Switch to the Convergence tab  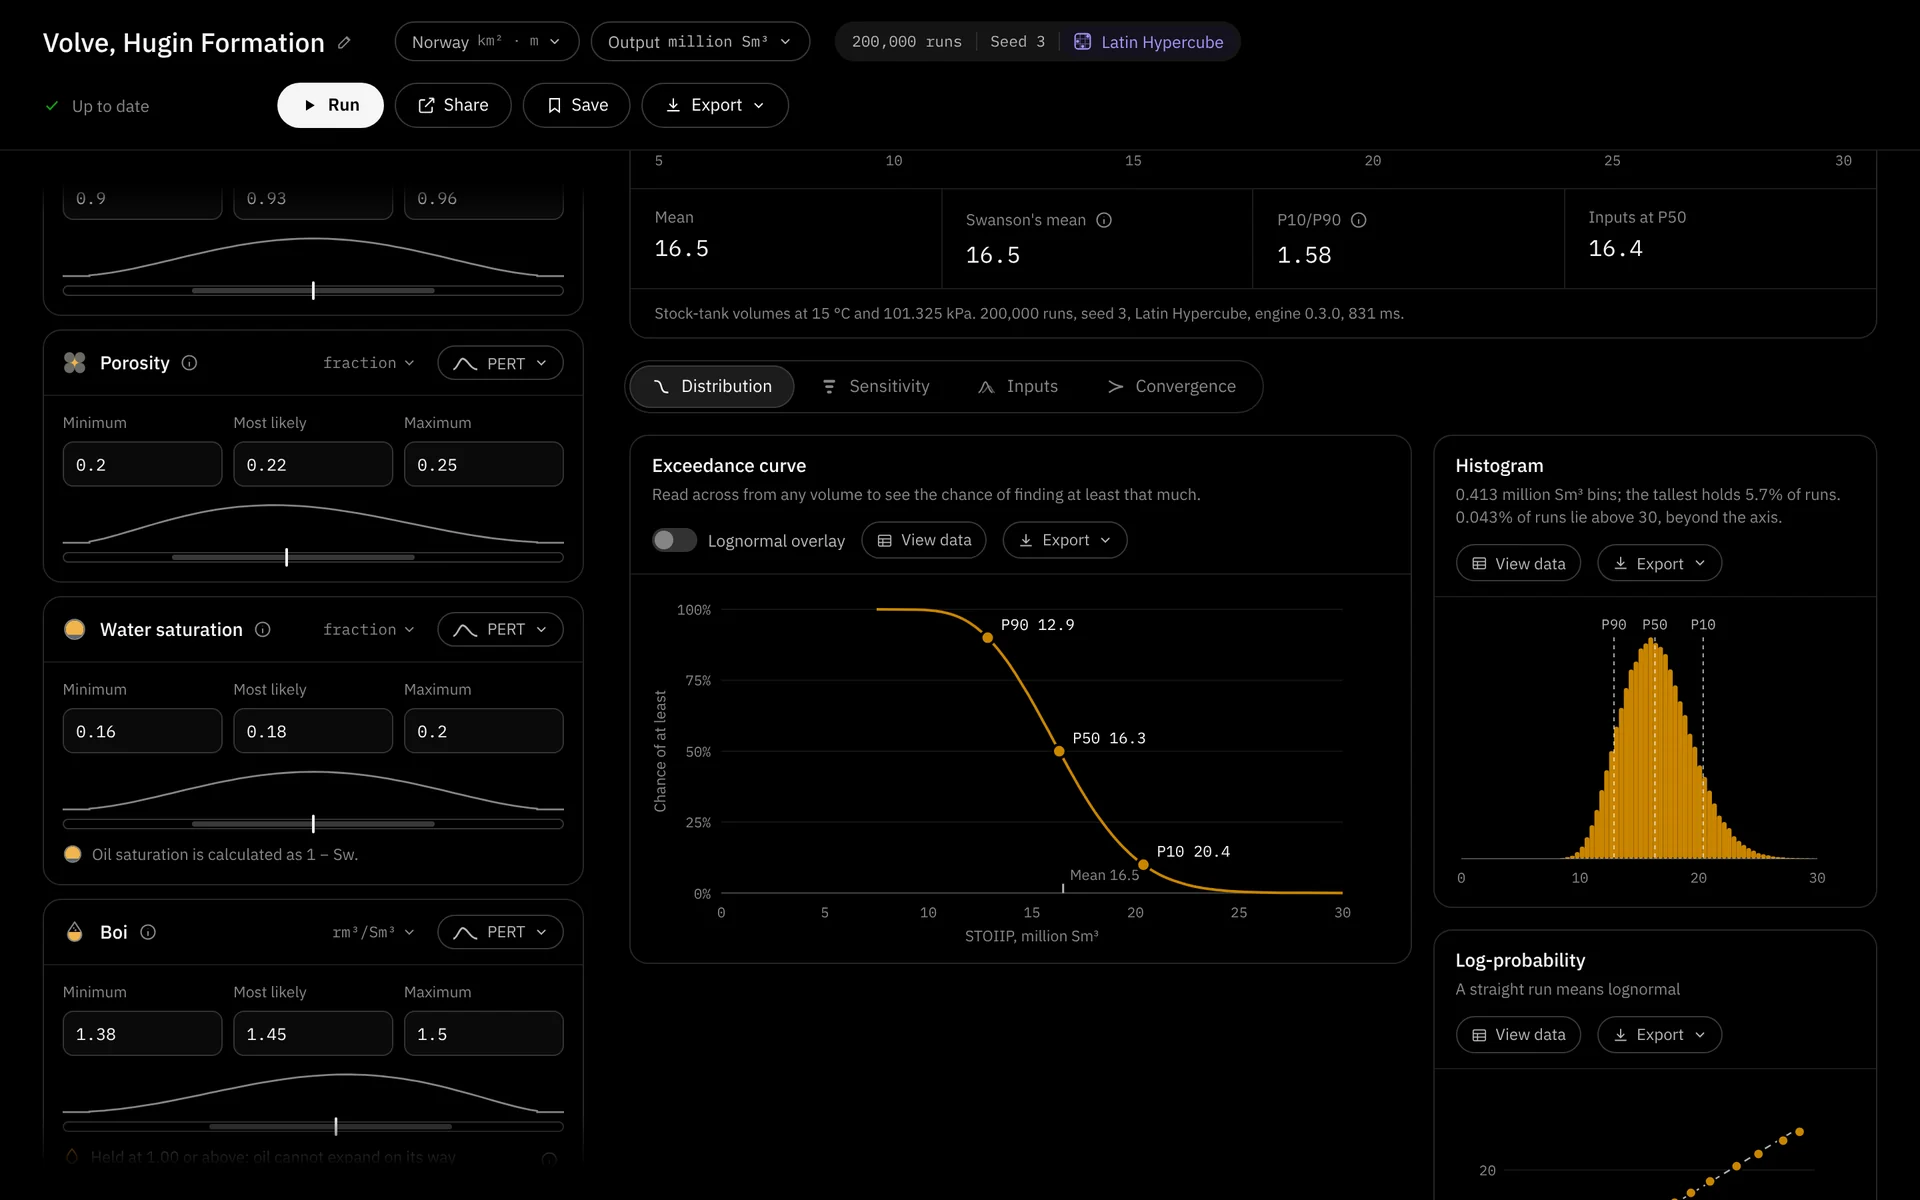pos(1172,386)
